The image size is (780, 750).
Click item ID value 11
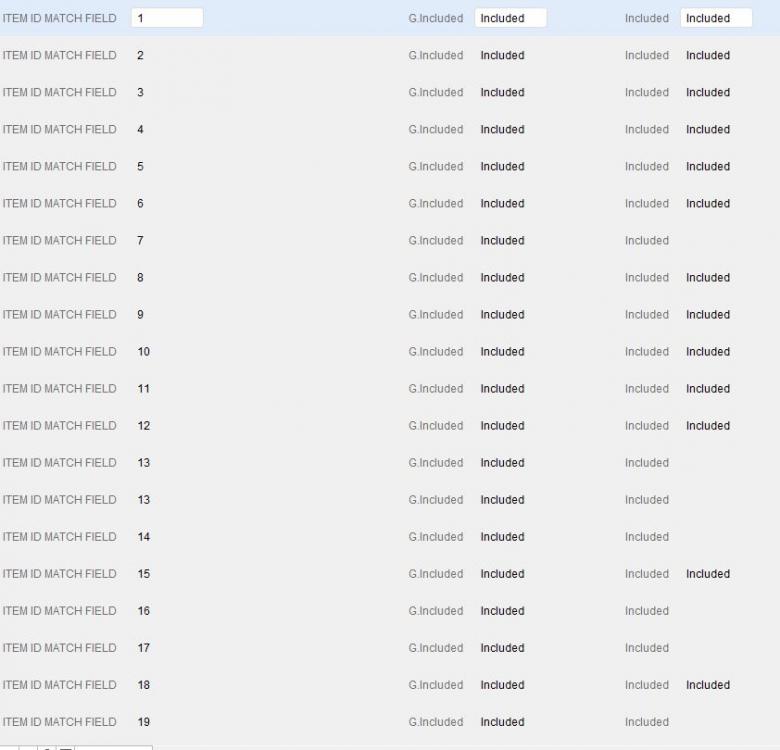click(x=144, y=389)
